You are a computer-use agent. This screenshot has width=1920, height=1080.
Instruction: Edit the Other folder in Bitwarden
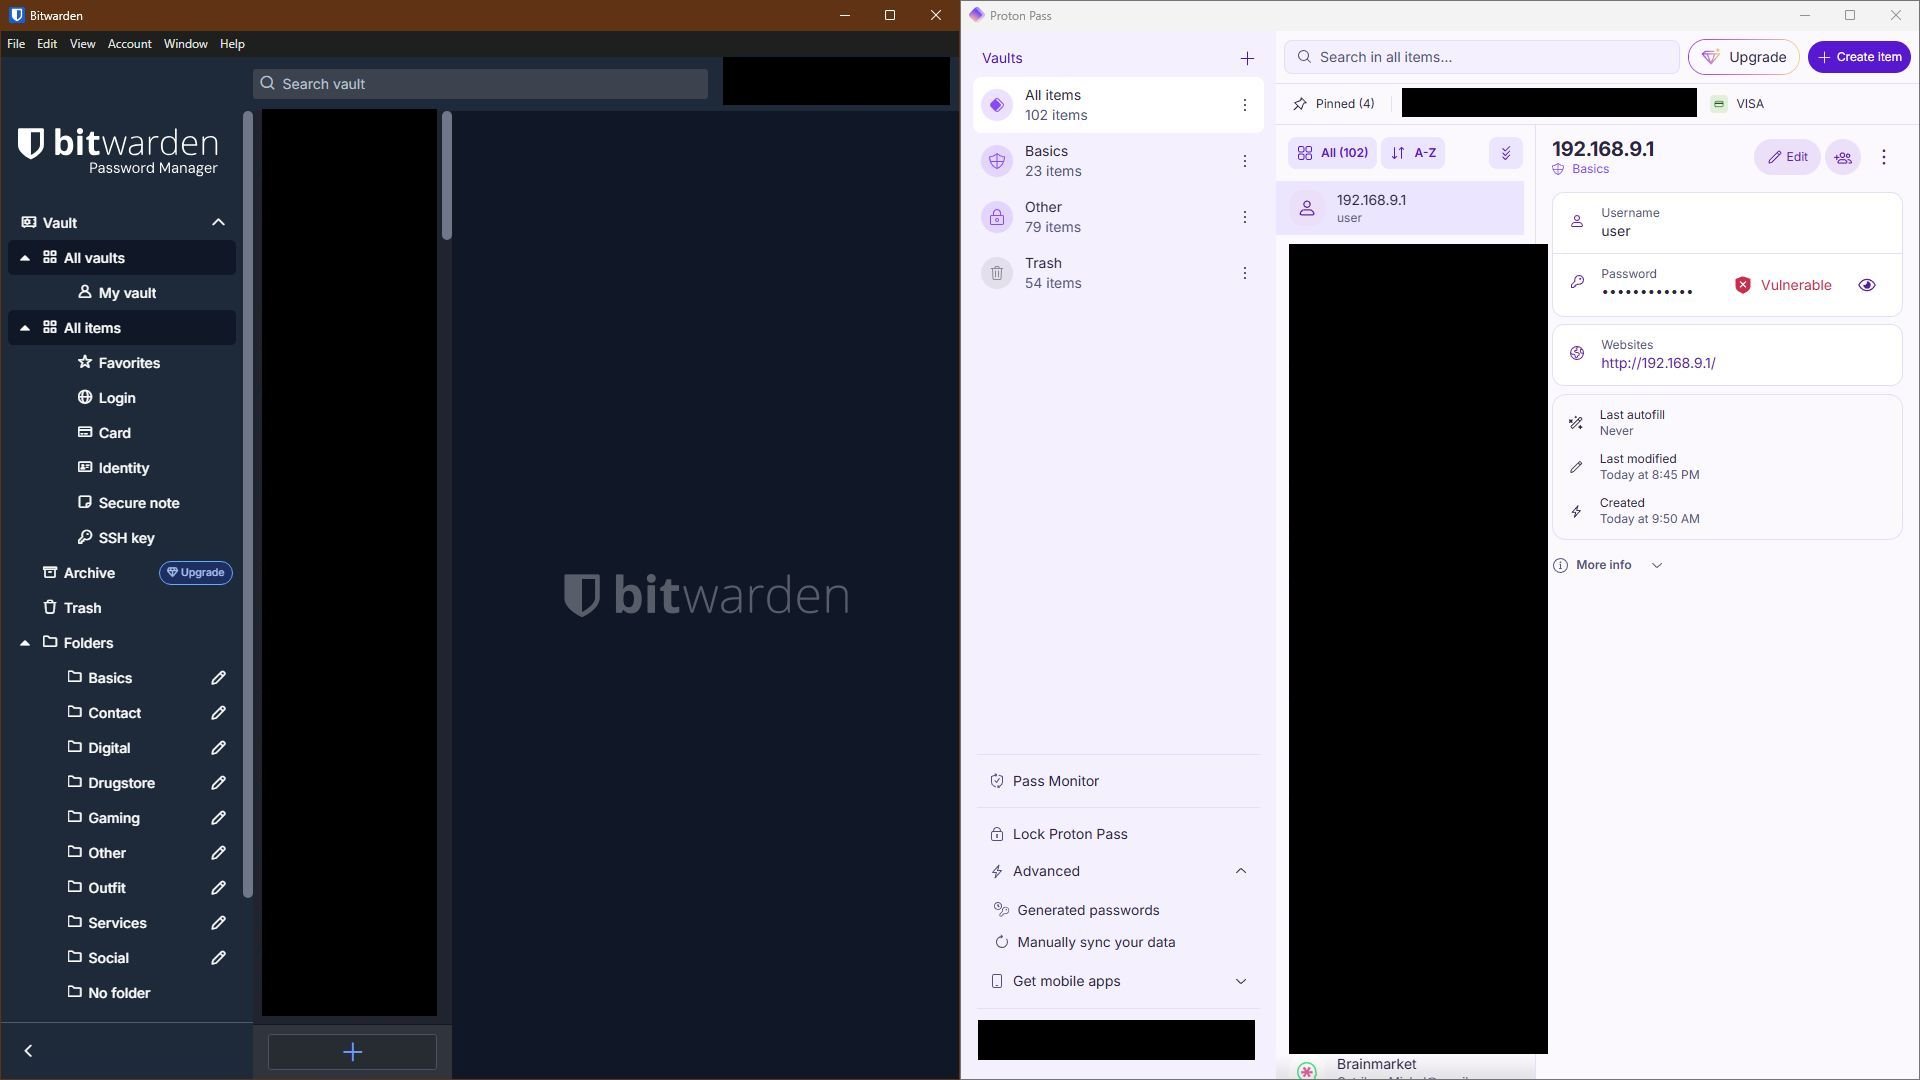coord(218,853)
